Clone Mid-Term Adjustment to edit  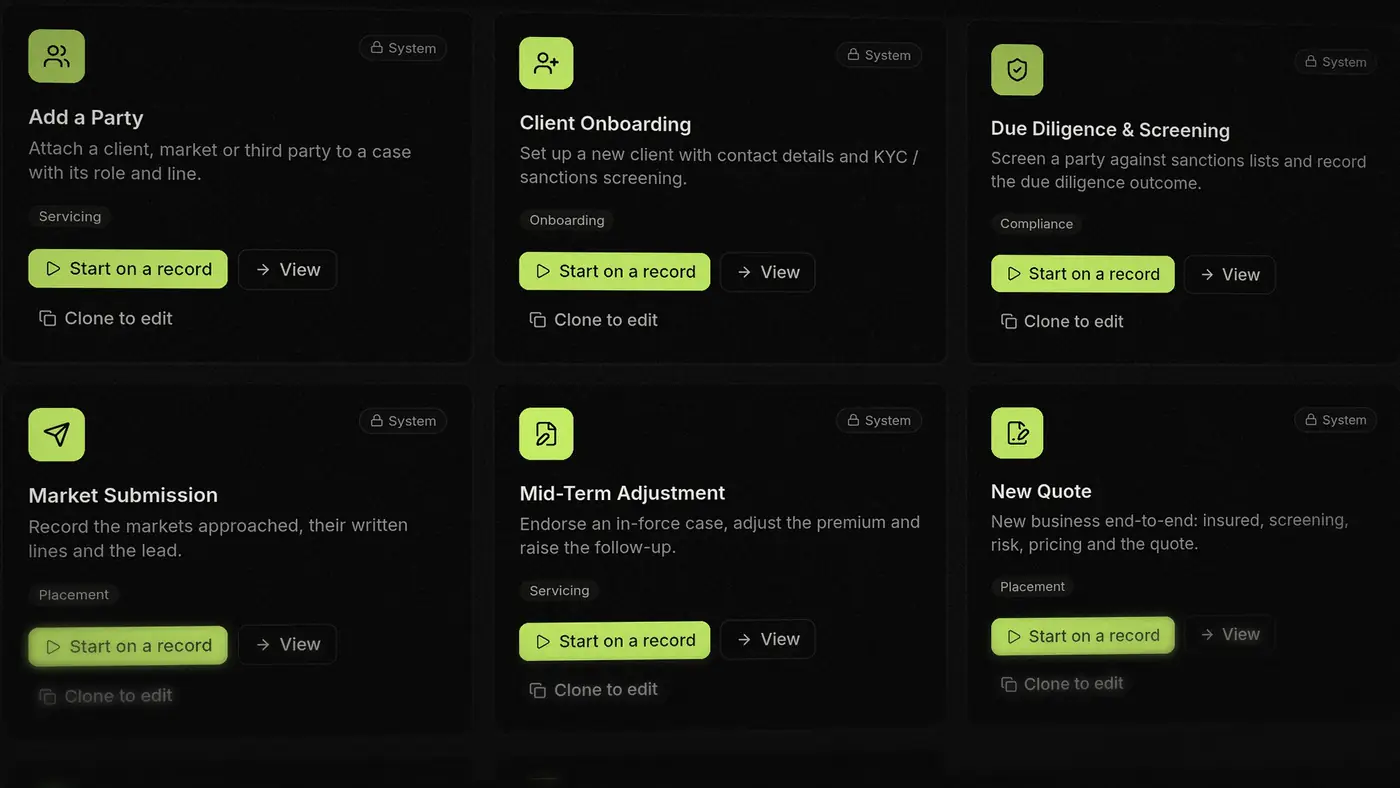pos(593,690)
